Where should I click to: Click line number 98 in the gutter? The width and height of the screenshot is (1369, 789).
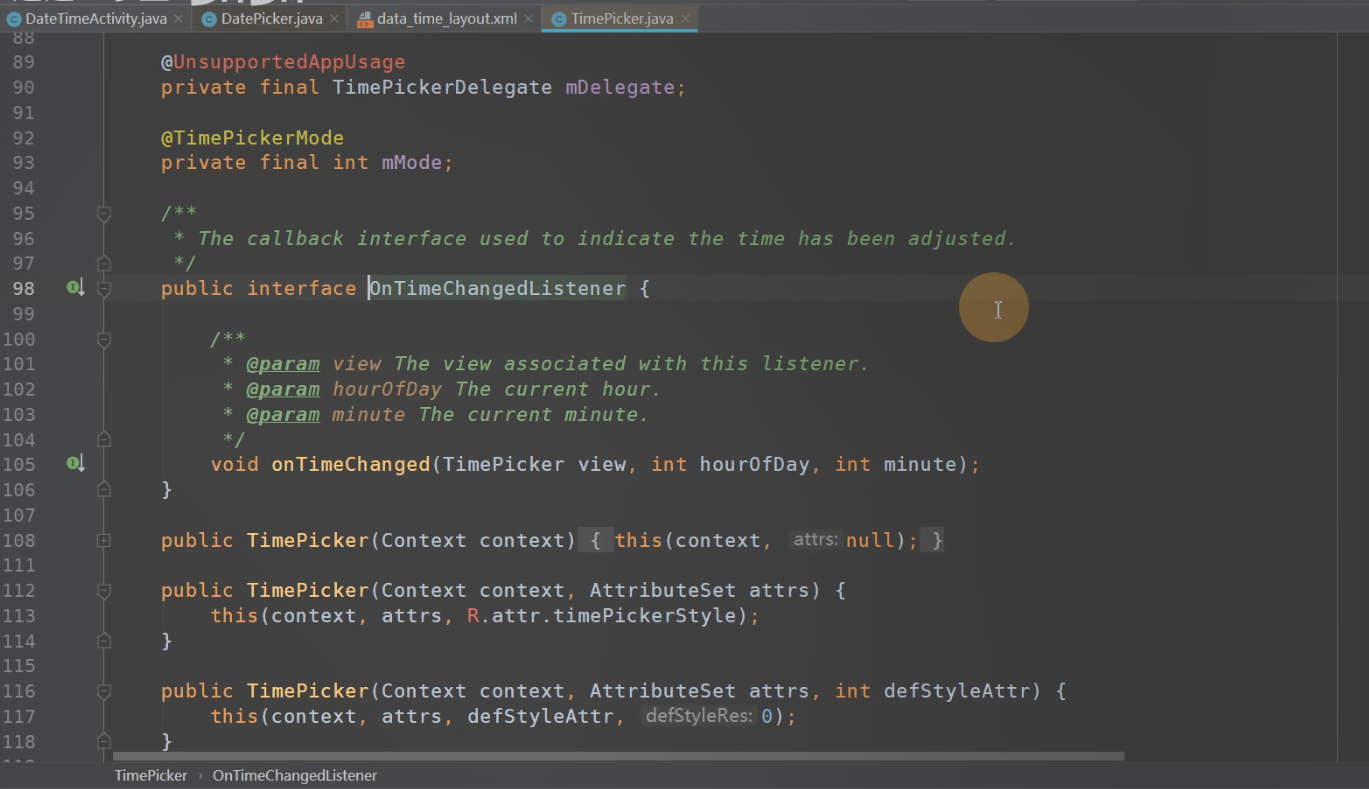(23, 288)
